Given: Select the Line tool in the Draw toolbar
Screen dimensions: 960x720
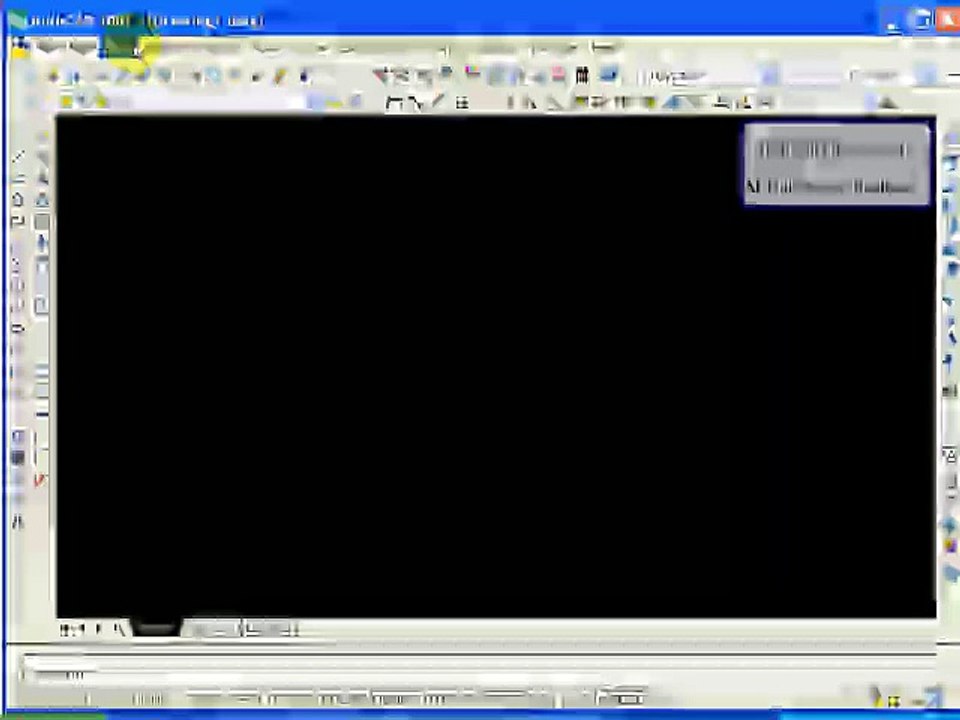Looking at the screenshot, I should coord(18,157).
